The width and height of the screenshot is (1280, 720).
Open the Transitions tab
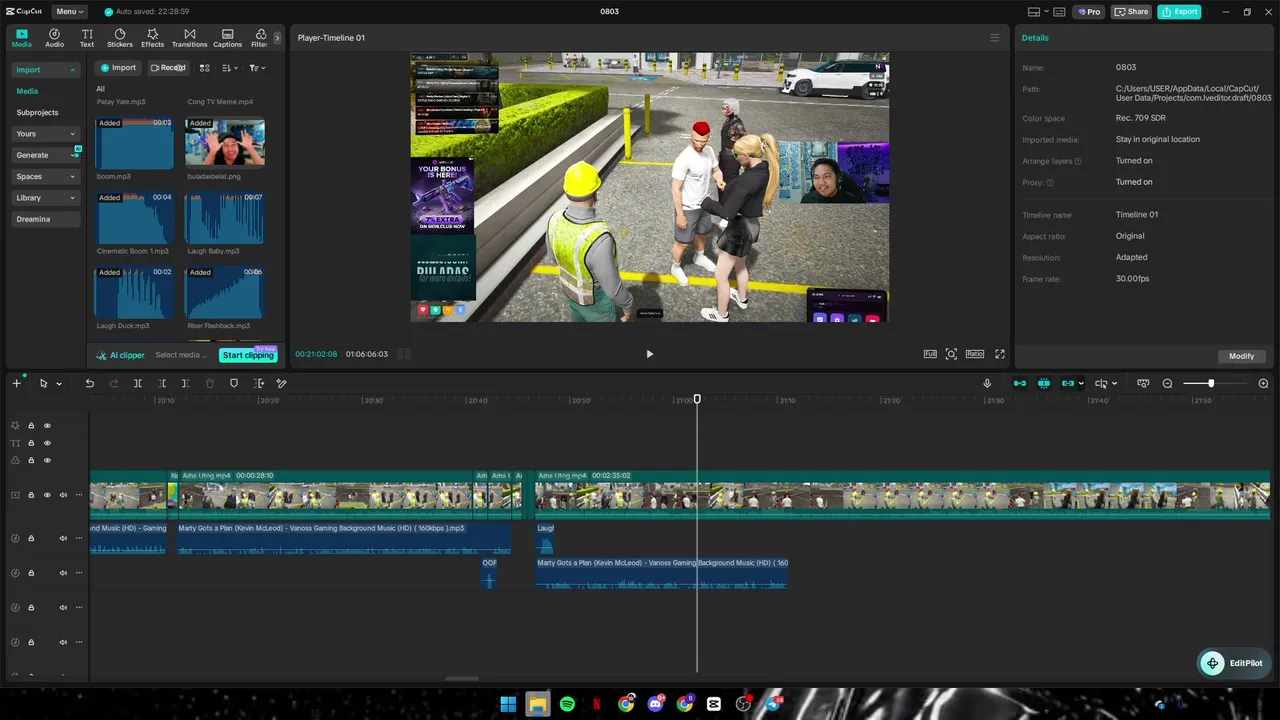pos(189,38)
